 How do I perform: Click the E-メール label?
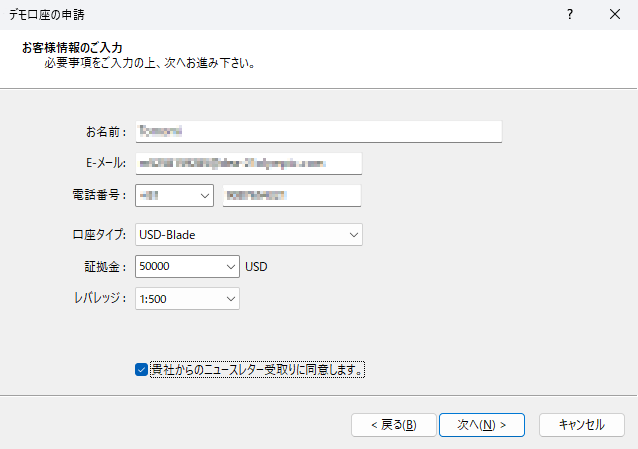(106, 163)
